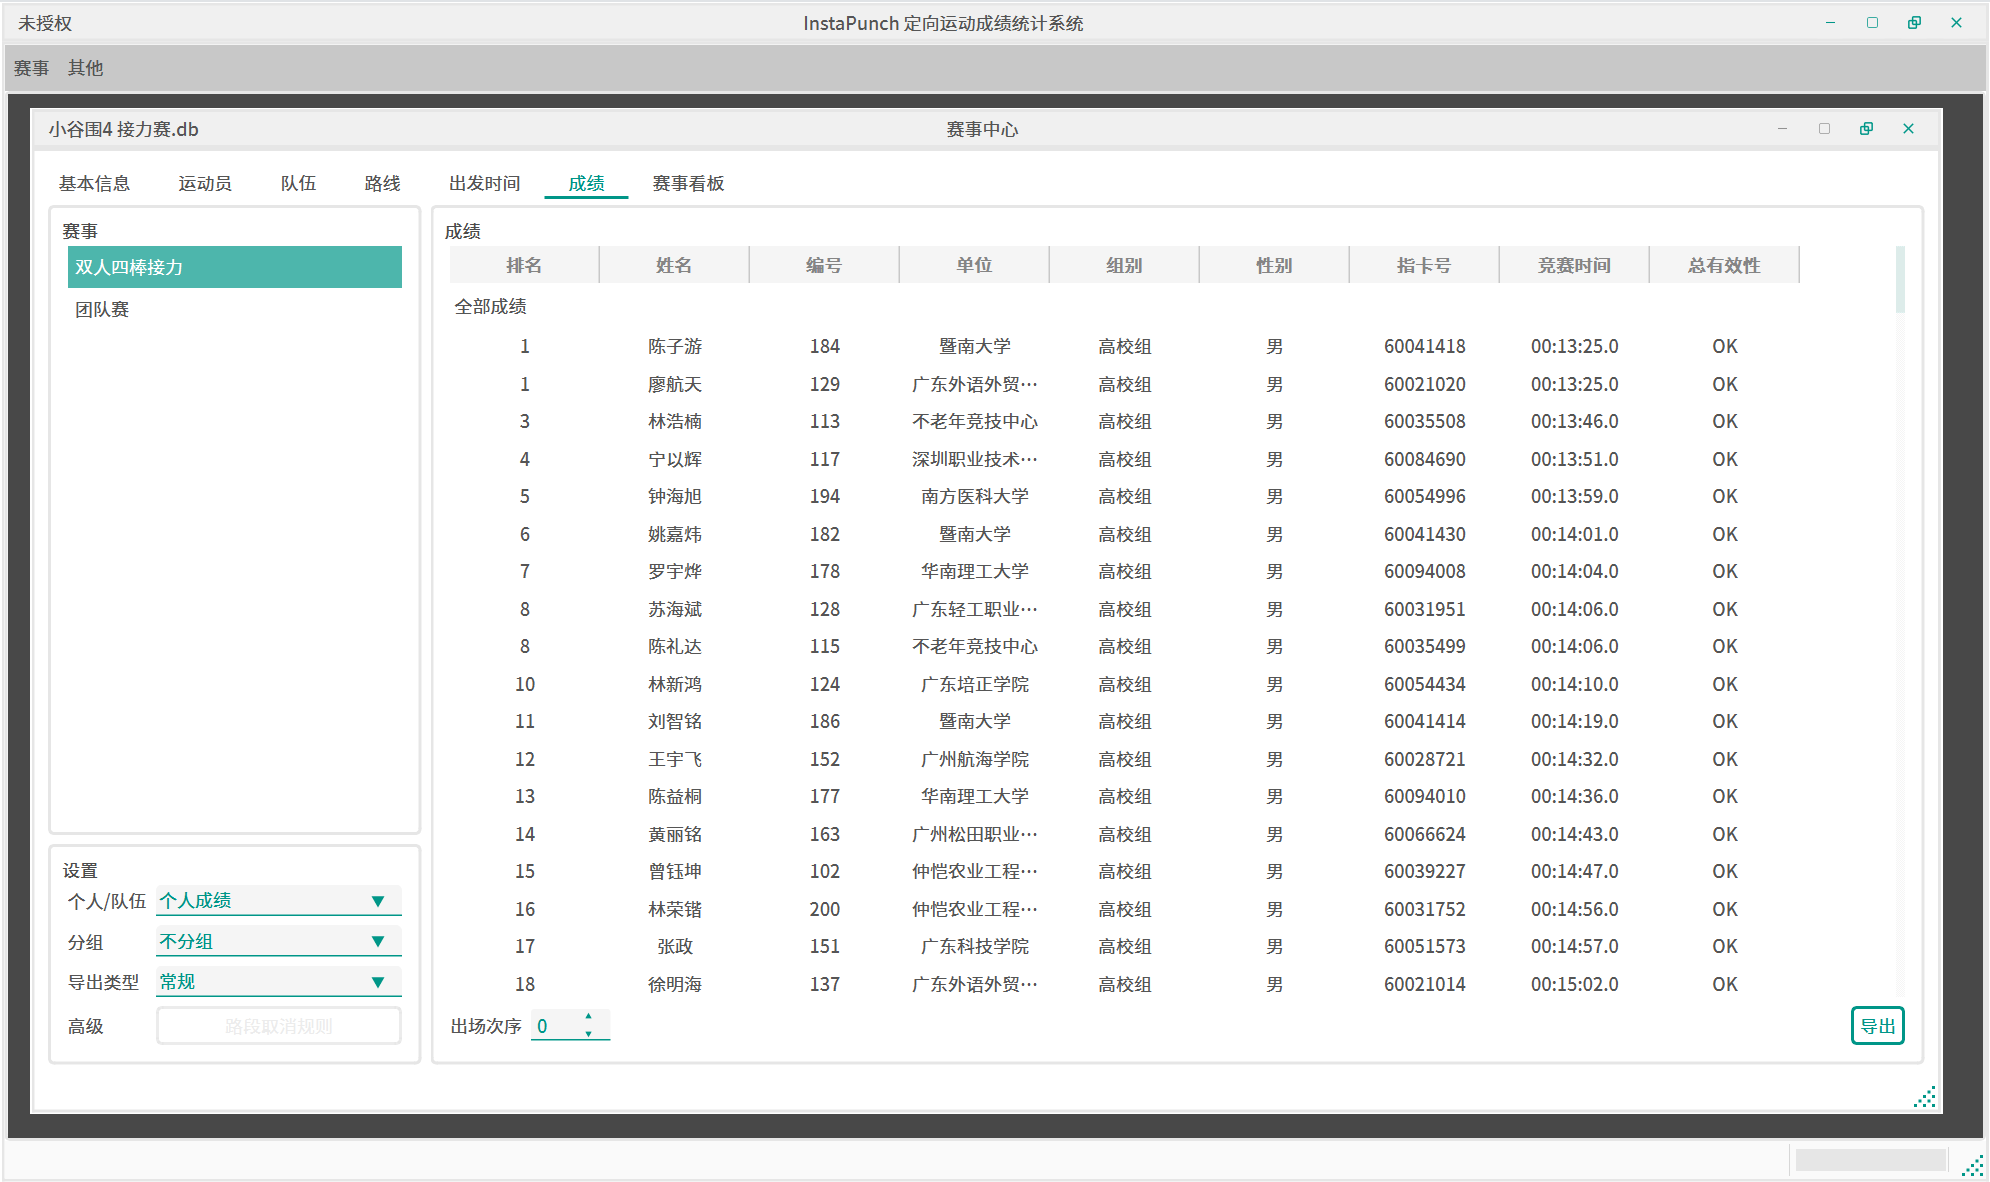Switch to the 赛事看板 tab
Image resolution: width=1990 pixels, height=1182 pixels.
tap(688, 183)
